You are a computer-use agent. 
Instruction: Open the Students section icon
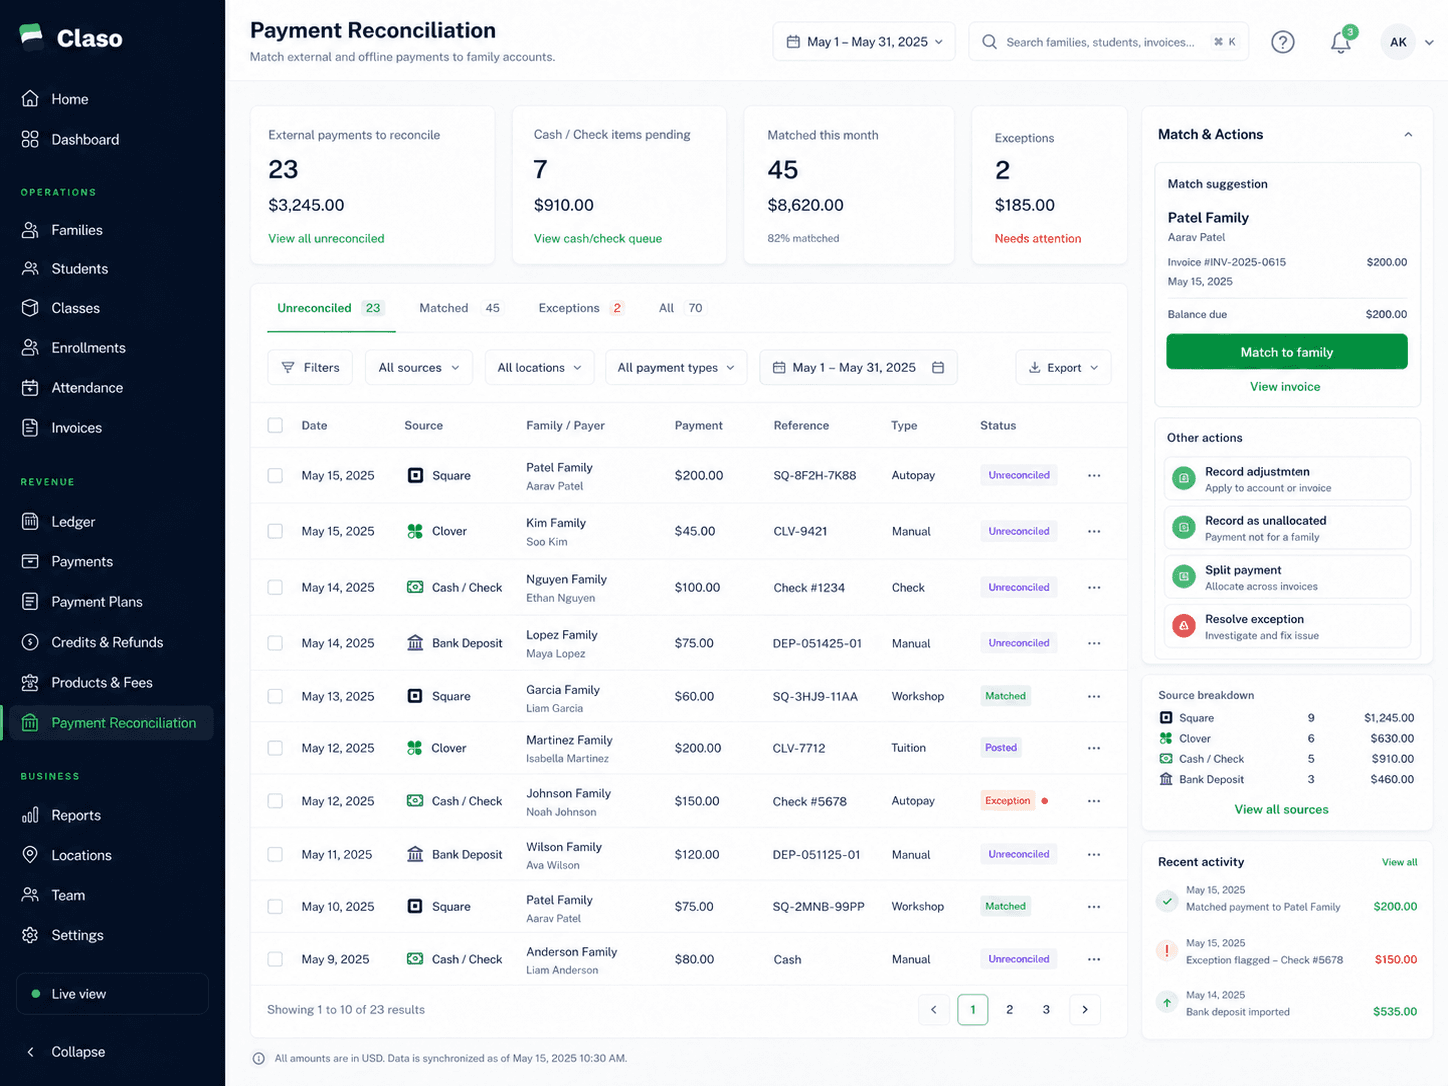pos(30,269)
